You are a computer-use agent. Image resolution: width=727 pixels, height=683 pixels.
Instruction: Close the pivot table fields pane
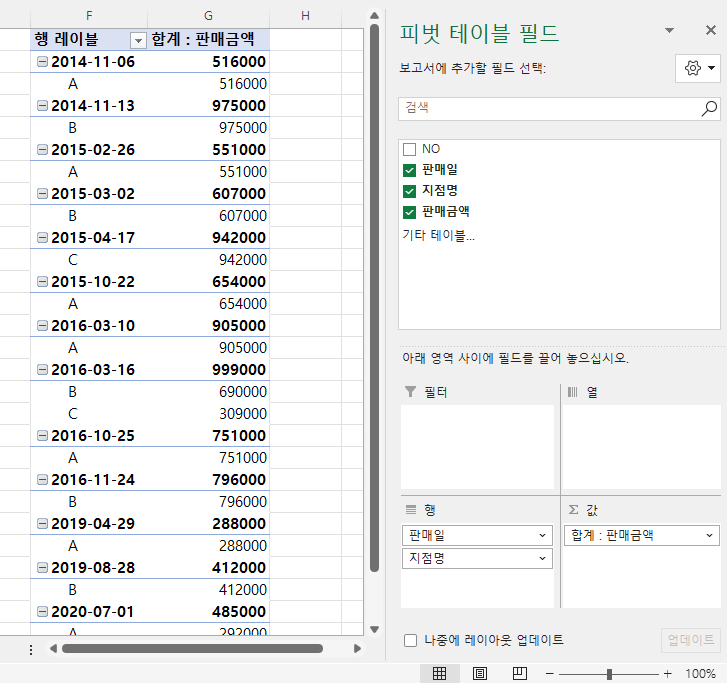710,31
